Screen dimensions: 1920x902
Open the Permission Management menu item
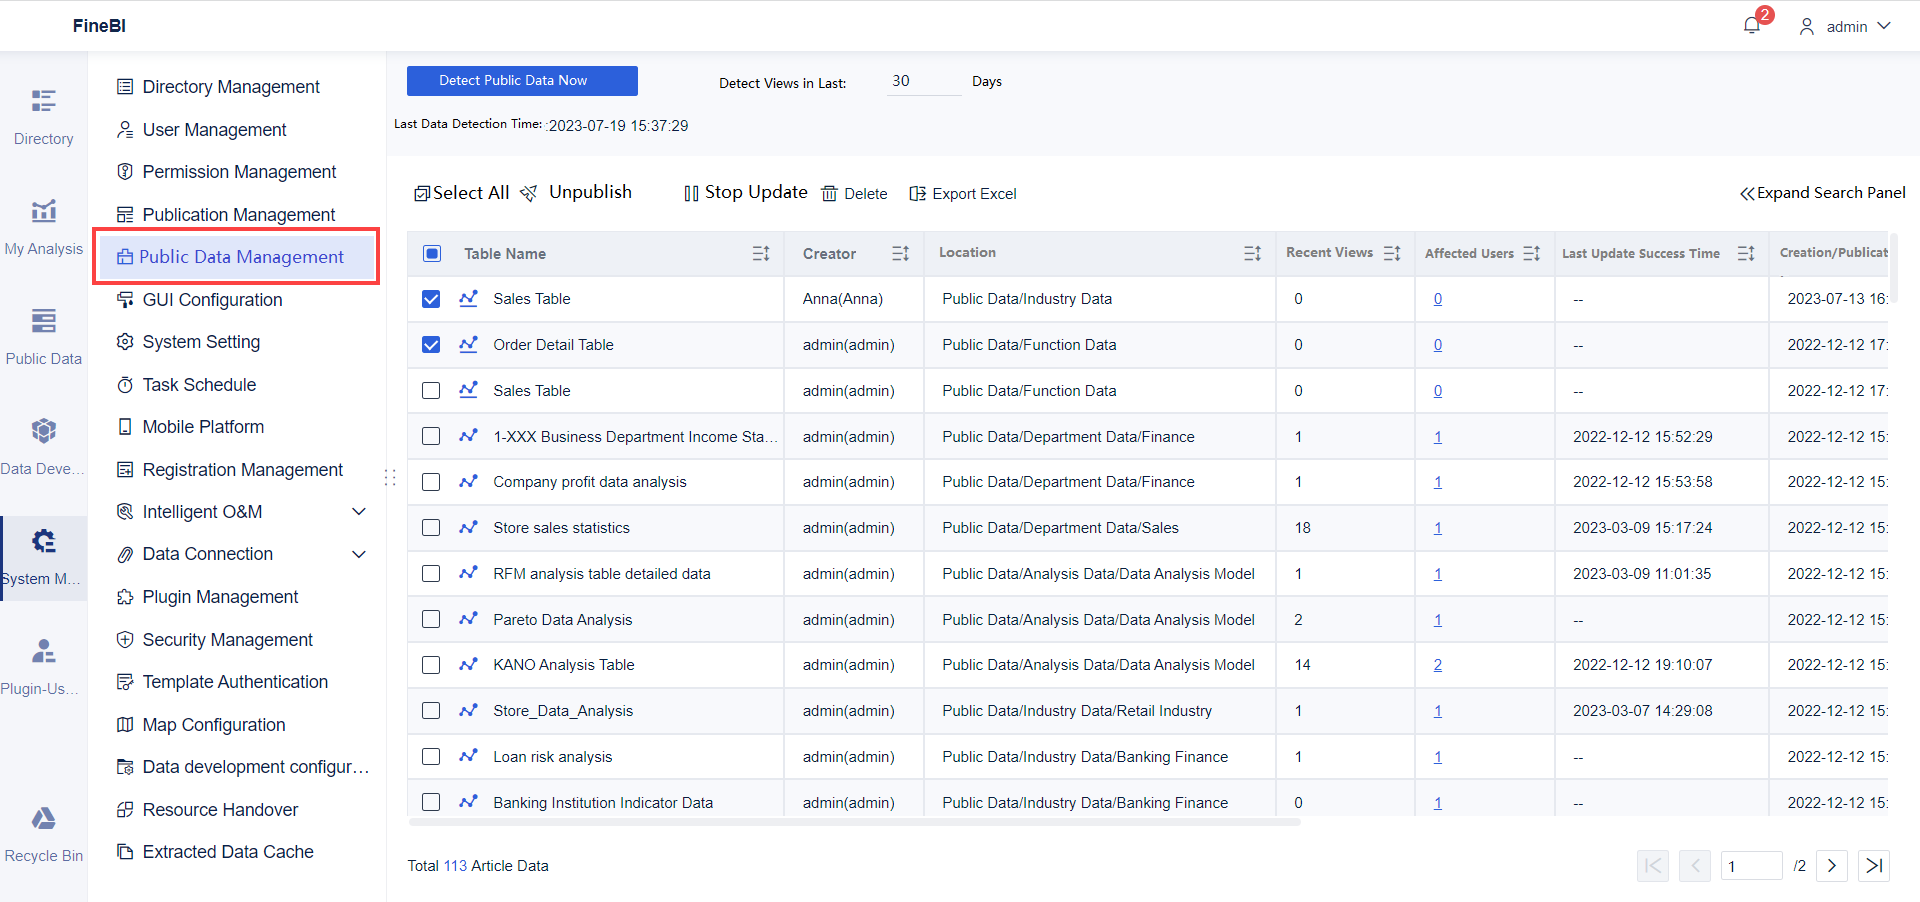(x=239, y=171)
